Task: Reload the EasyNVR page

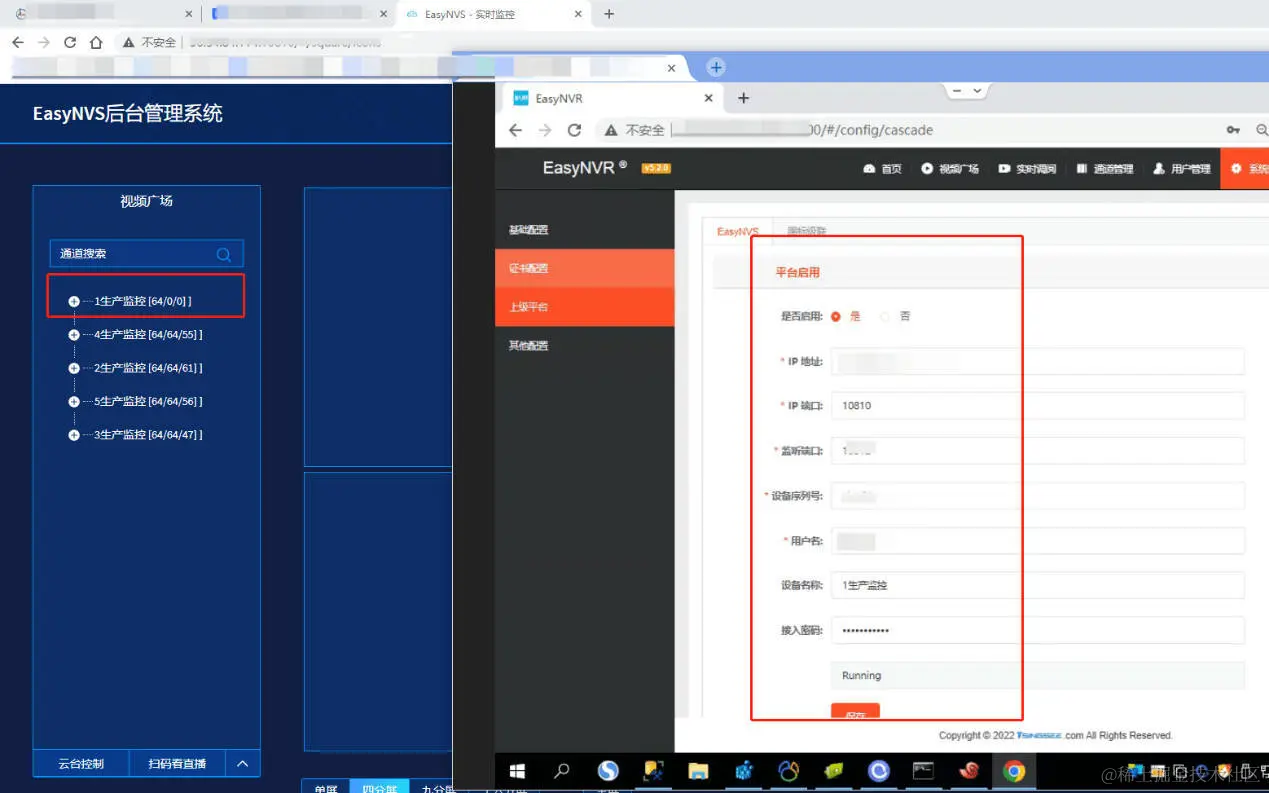Action: pos(574,130)
